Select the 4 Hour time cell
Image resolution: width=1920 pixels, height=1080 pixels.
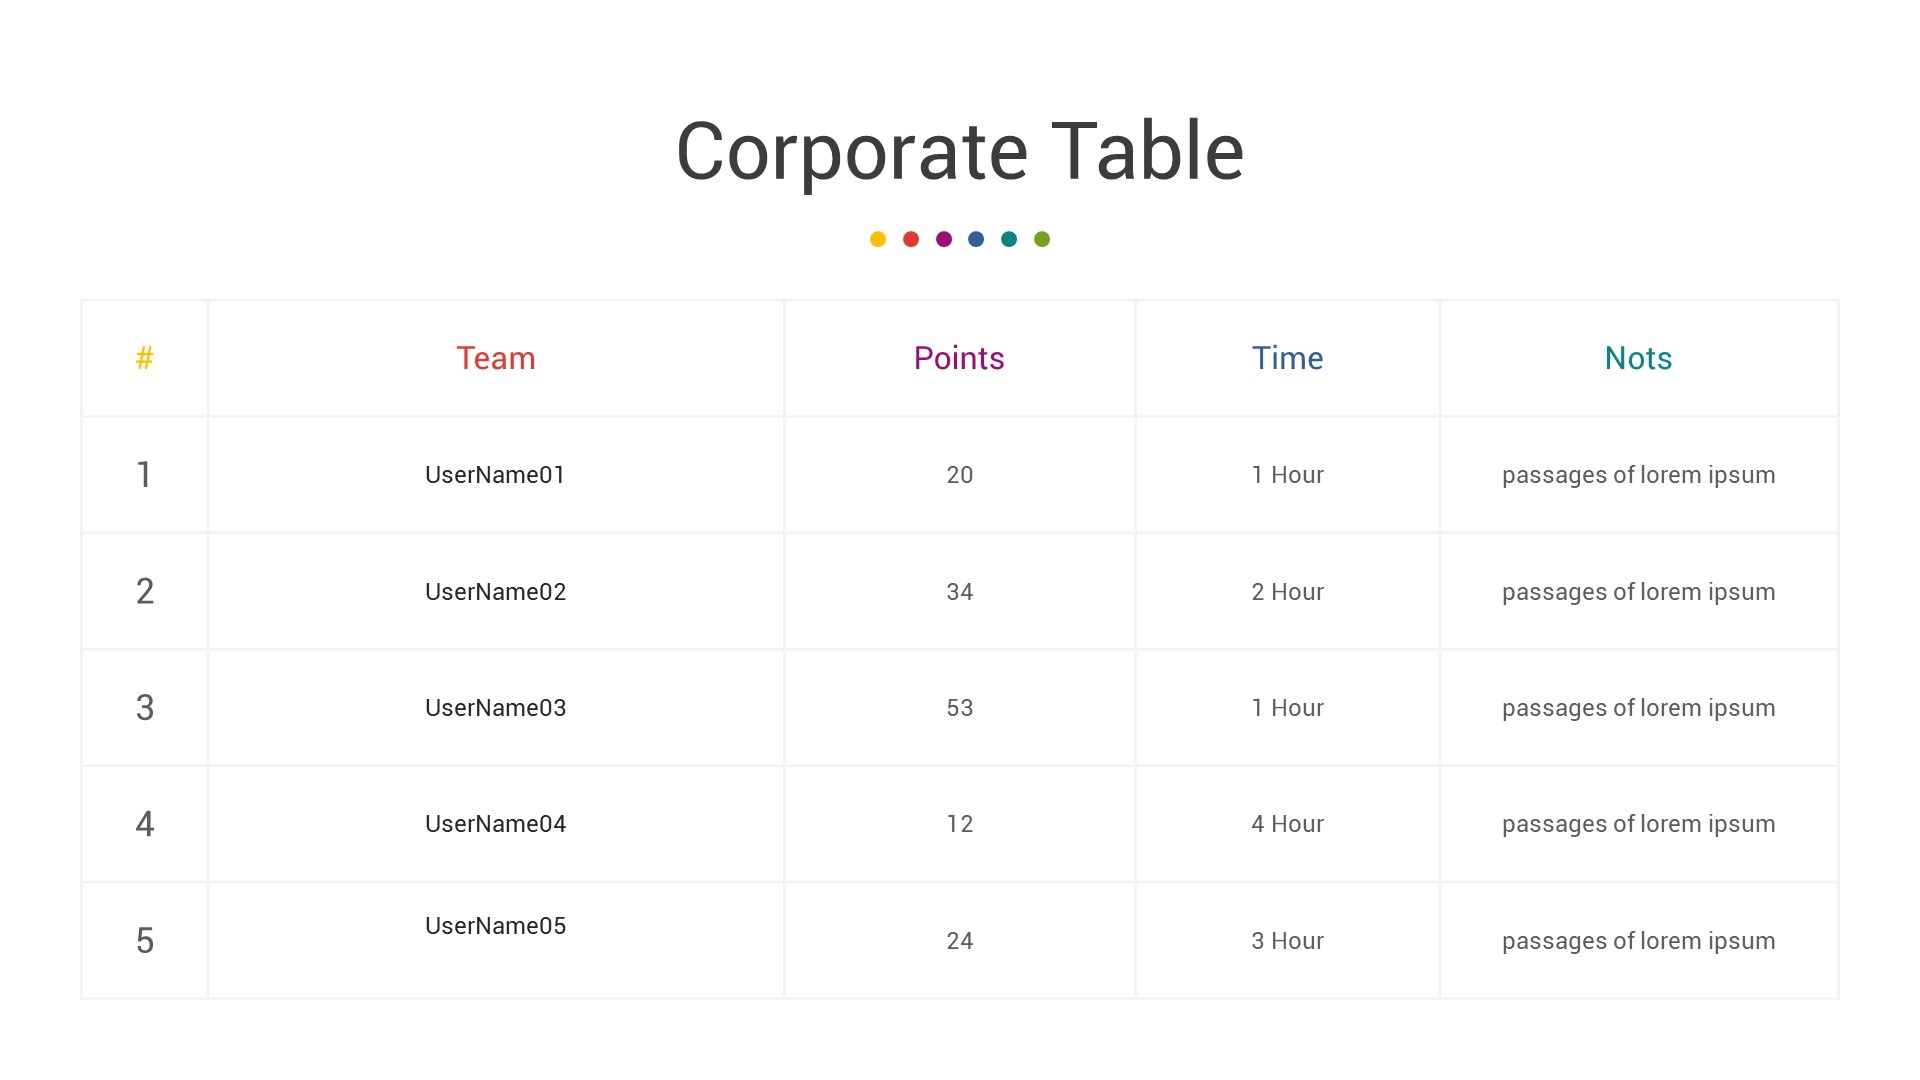(1287, 824)
